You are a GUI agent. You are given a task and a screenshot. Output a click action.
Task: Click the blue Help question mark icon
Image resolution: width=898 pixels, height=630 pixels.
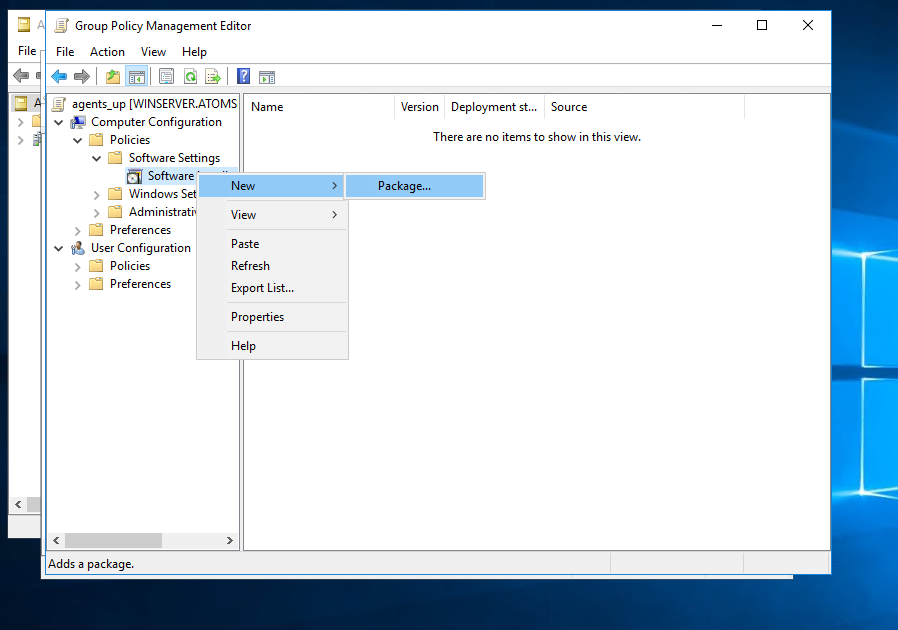pos(244,77)
